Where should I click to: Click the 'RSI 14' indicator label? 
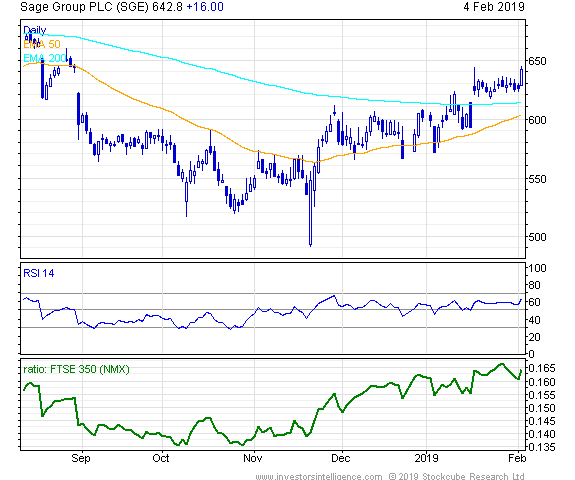coord(39,273)
